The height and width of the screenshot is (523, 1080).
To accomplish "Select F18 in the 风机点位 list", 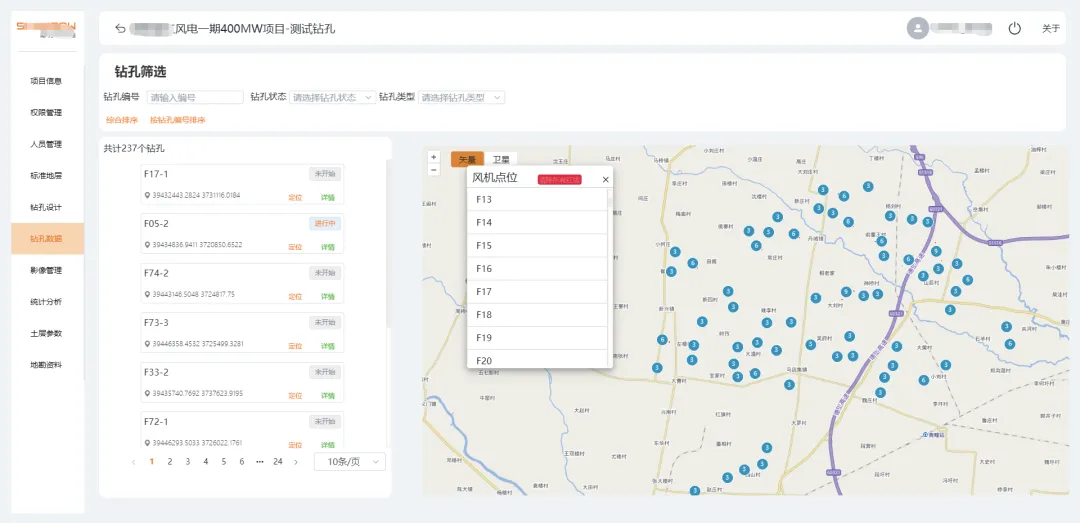I will click(537, 315).
